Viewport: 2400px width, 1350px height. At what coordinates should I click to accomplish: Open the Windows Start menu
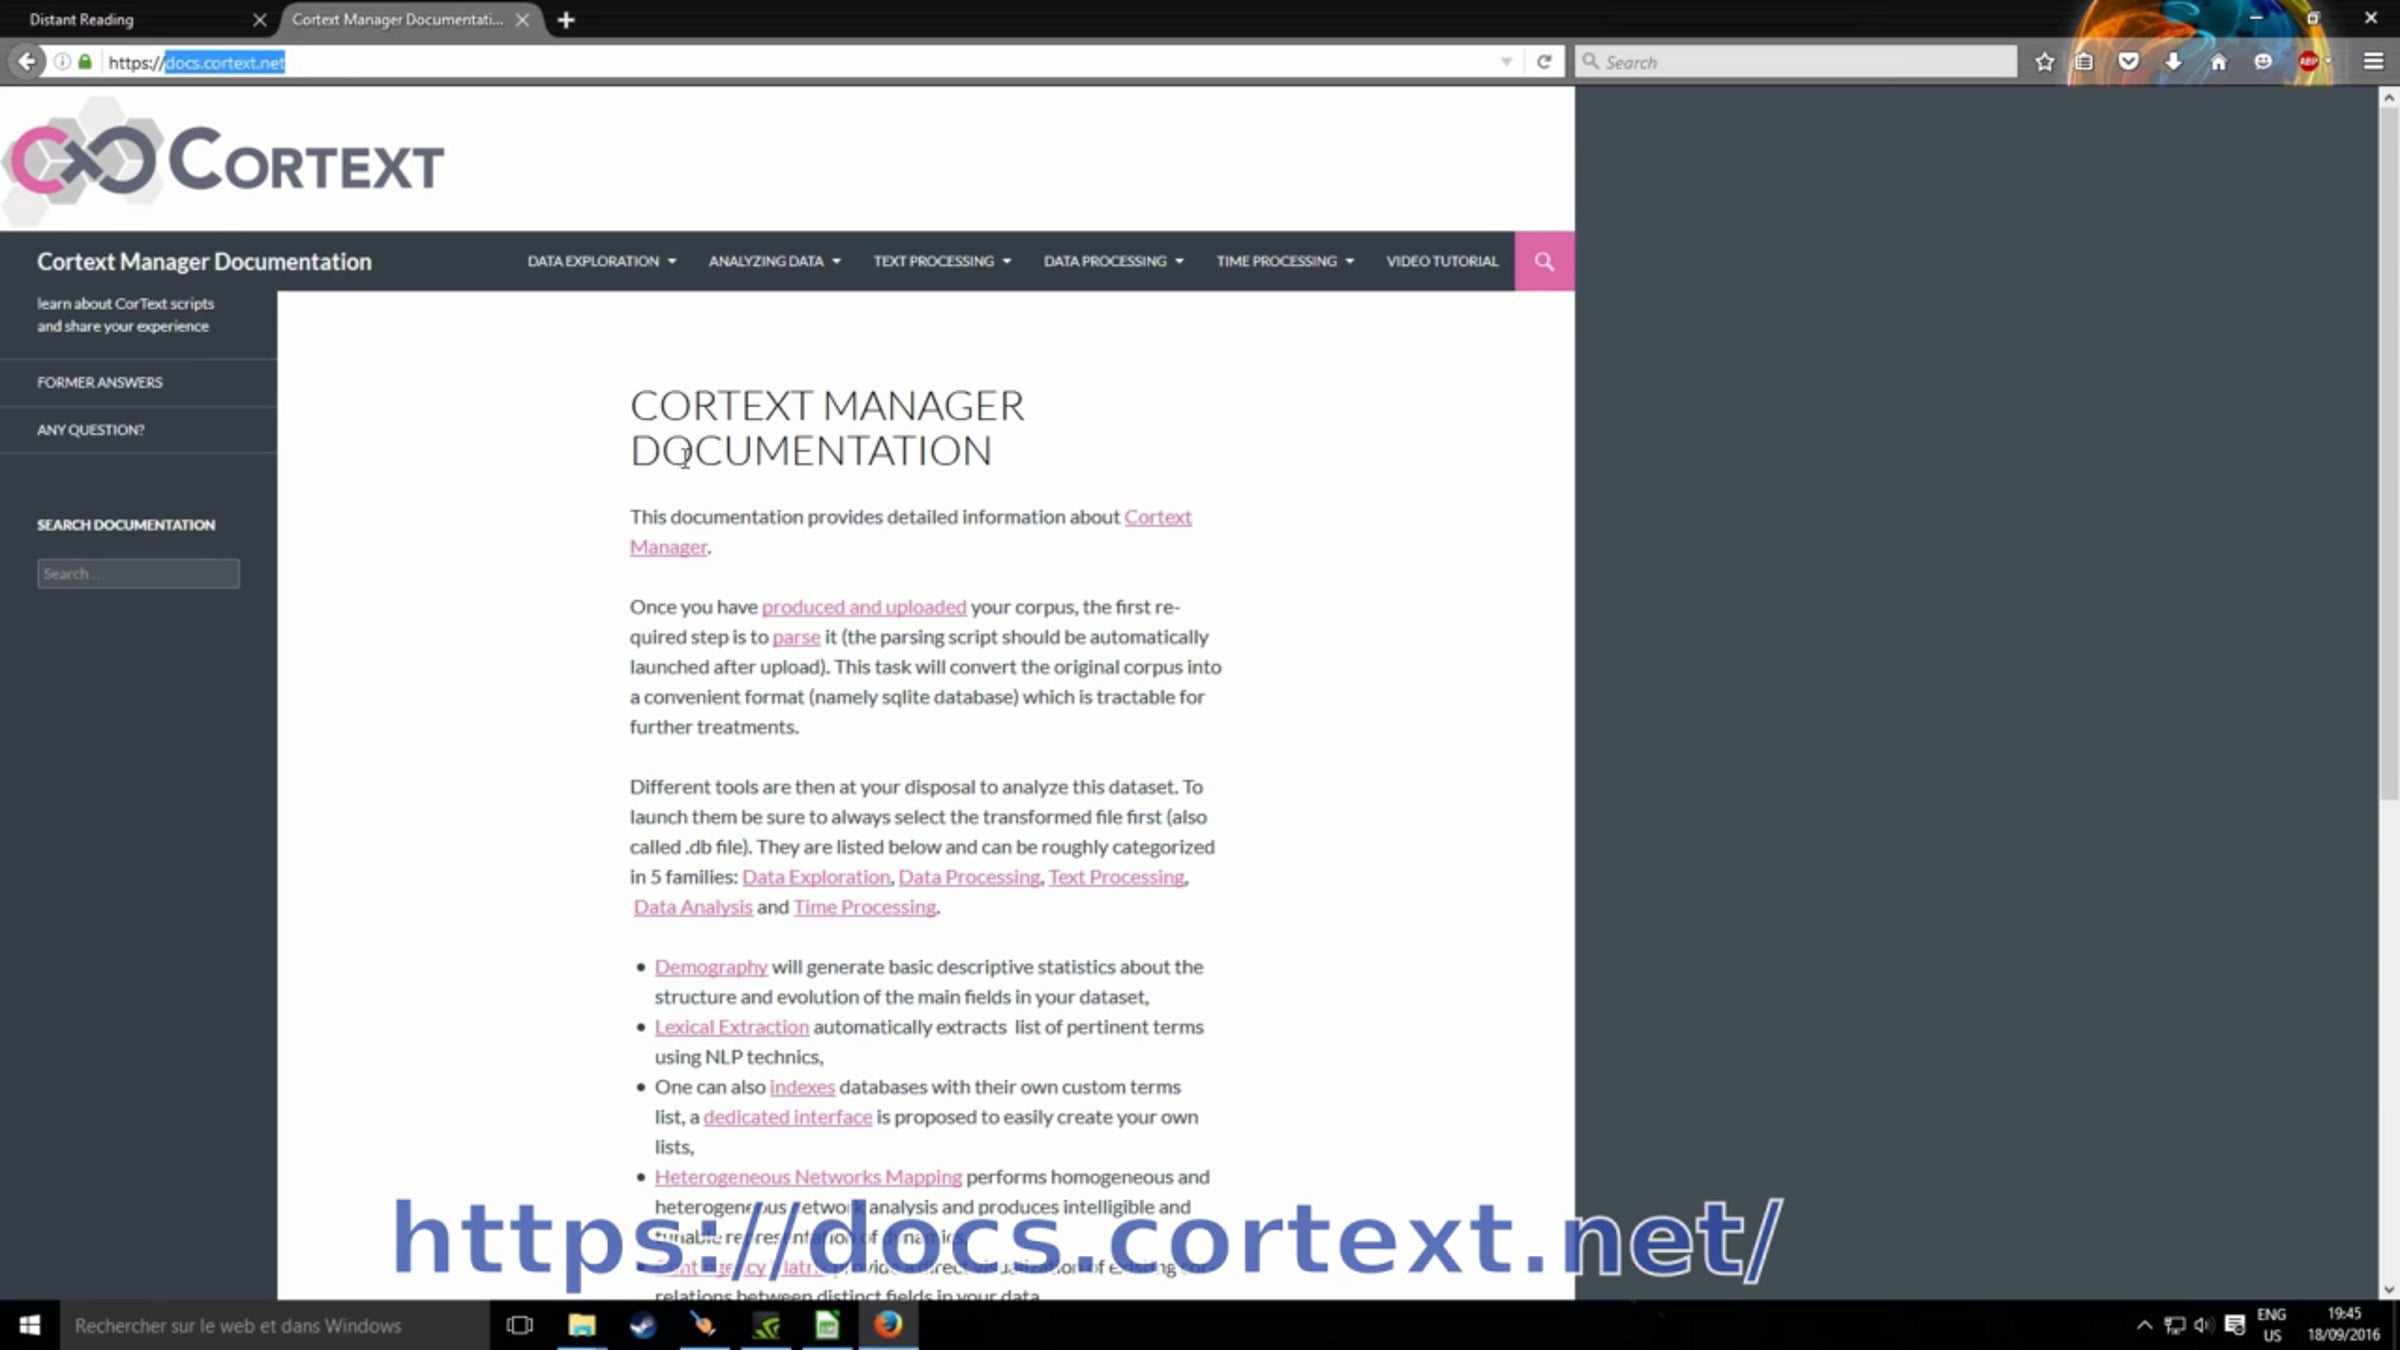(30, 1325)
